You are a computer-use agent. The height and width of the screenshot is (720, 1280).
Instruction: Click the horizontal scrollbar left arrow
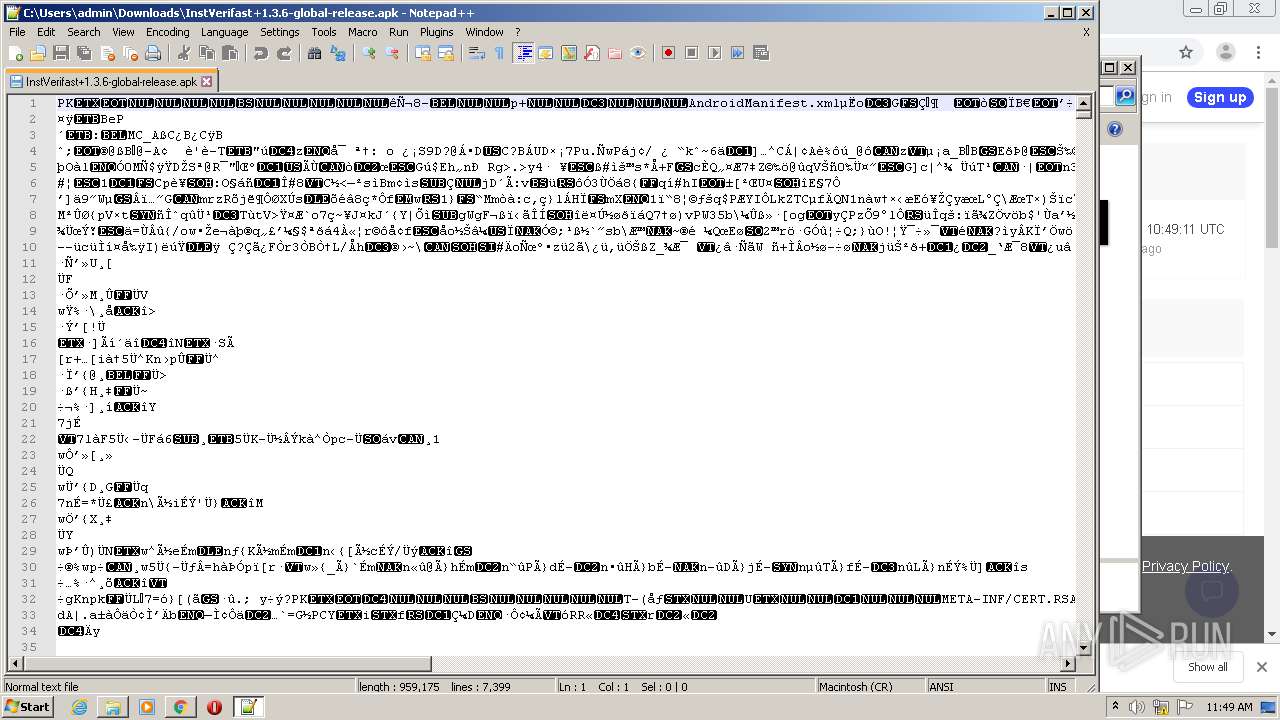[15, 664]
